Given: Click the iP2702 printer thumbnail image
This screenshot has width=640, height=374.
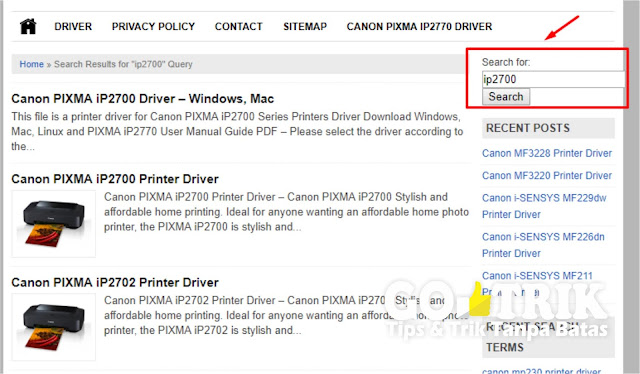Looking at the screenshot, I should pyautogui.click(x=53, y=327).
